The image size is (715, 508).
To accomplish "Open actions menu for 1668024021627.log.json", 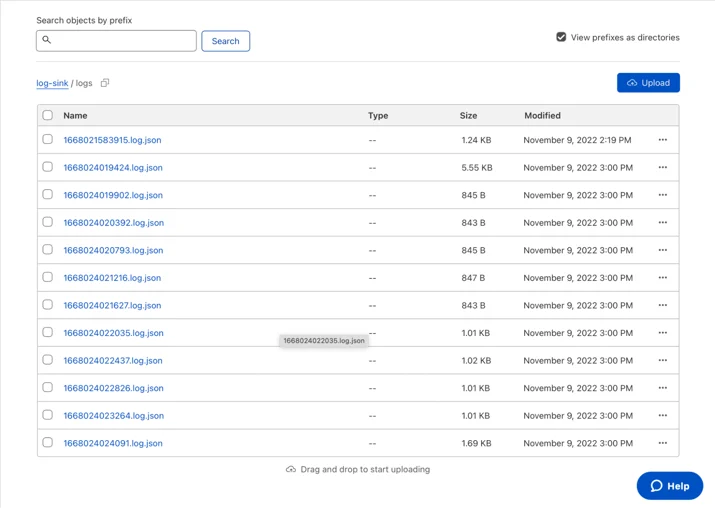I will 663,305.
